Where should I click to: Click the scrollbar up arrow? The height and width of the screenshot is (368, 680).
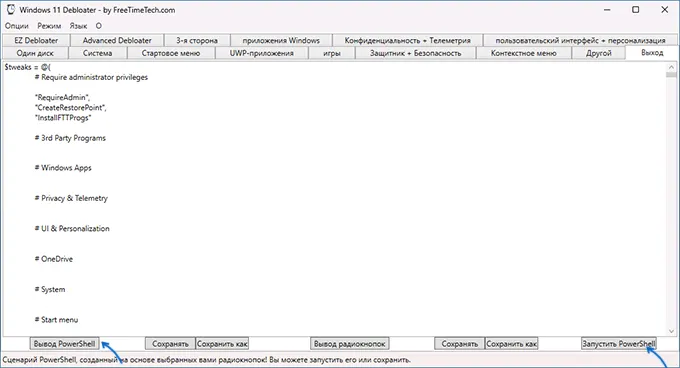(671, 67)
